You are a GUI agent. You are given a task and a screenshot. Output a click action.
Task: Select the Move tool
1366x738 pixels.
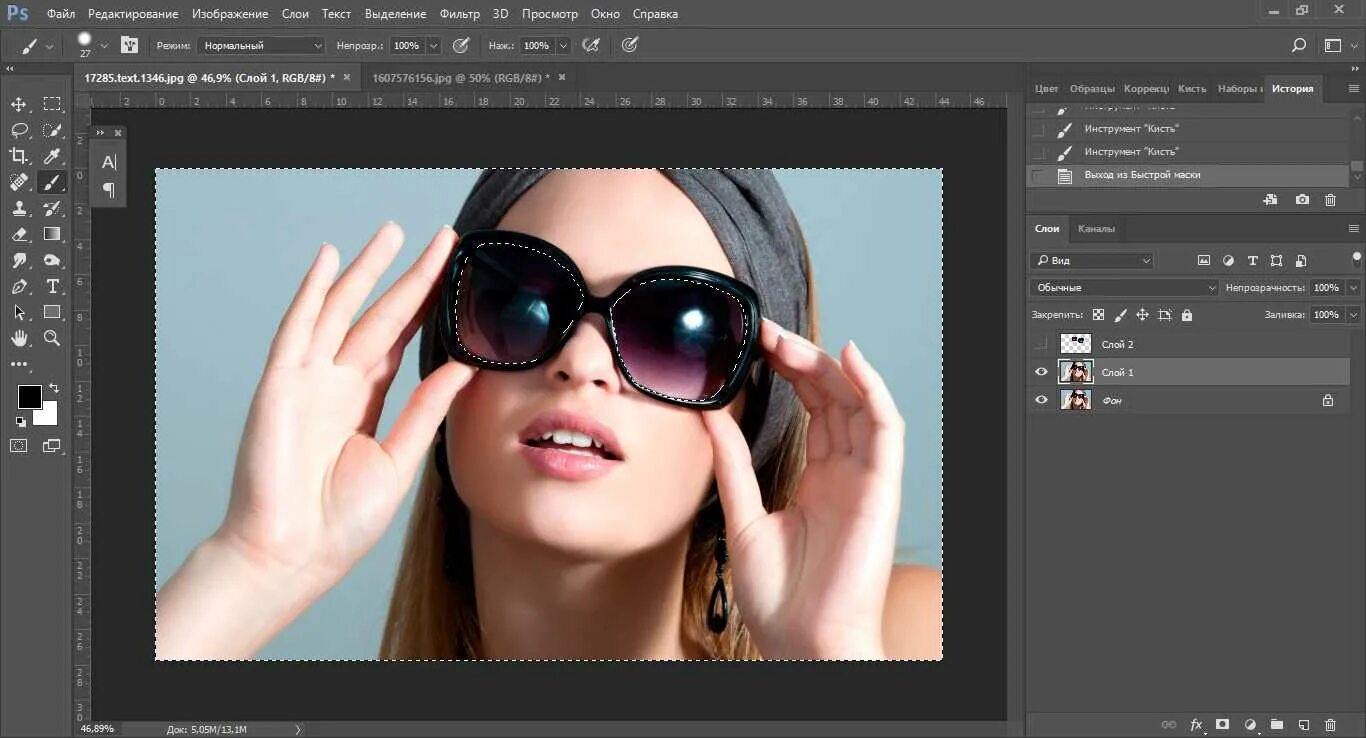point(19,105)
